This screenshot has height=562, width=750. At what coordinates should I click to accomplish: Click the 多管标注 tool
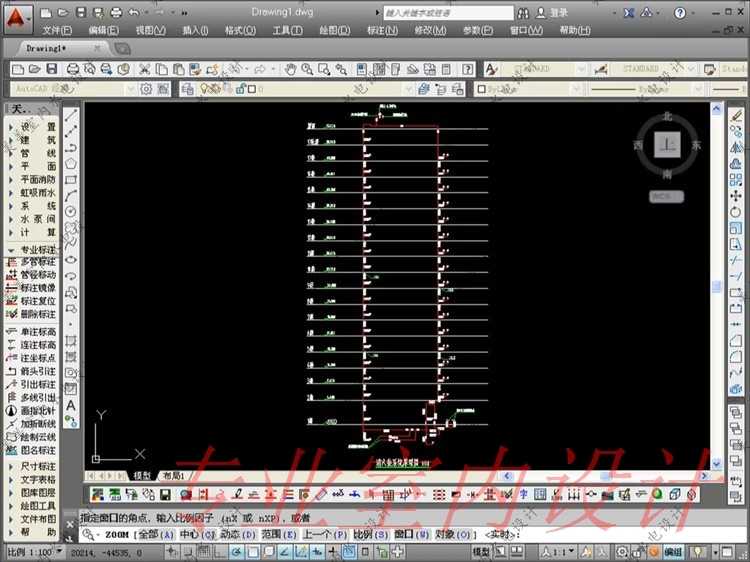pos(32,262)
